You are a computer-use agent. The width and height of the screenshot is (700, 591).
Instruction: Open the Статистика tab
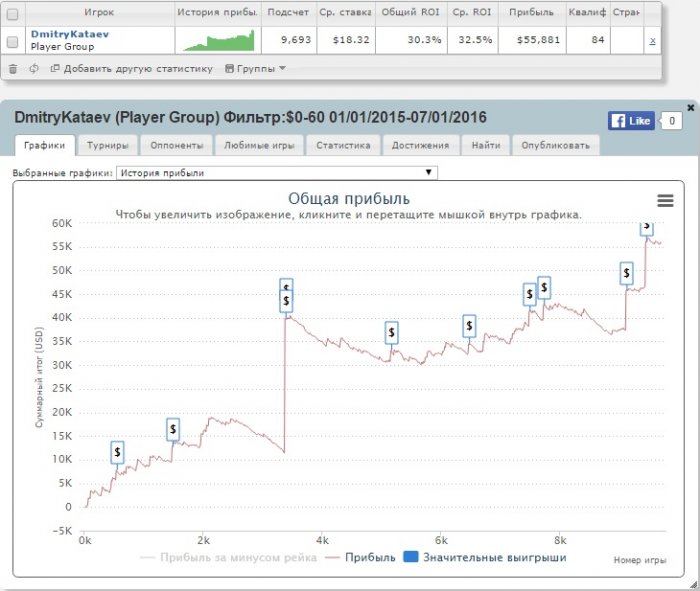coord(343,146)
